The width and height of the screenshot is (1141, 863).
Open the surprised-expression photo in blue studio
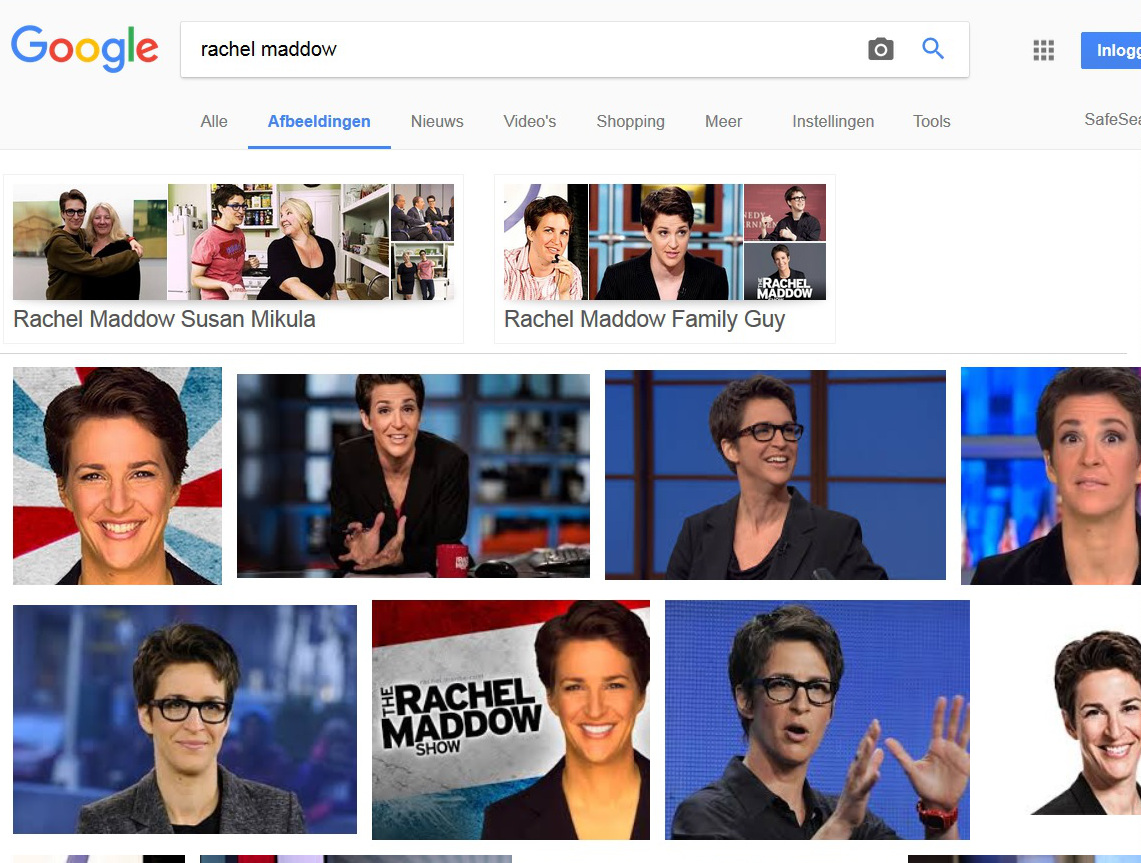[1051, 476]
